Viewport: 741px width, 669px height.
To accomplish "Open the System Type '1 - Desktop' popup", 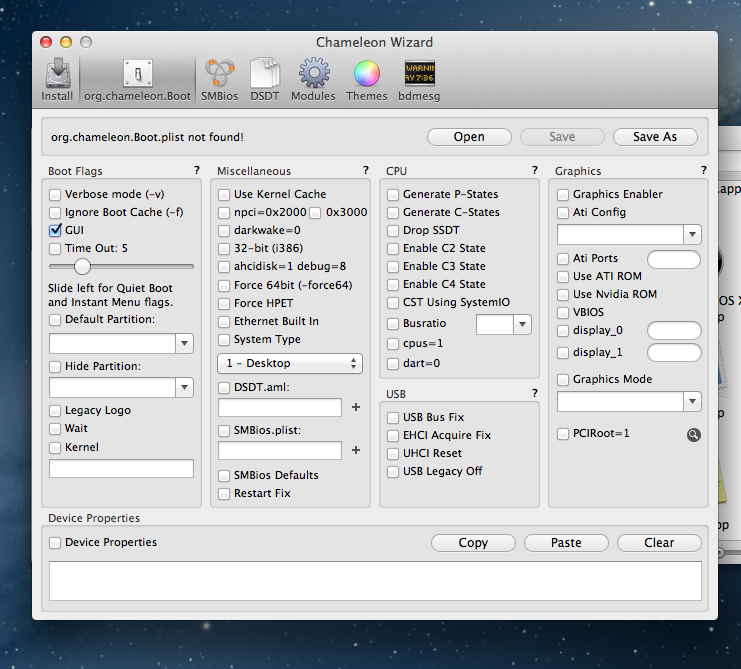I will click(x=289, y=363).
